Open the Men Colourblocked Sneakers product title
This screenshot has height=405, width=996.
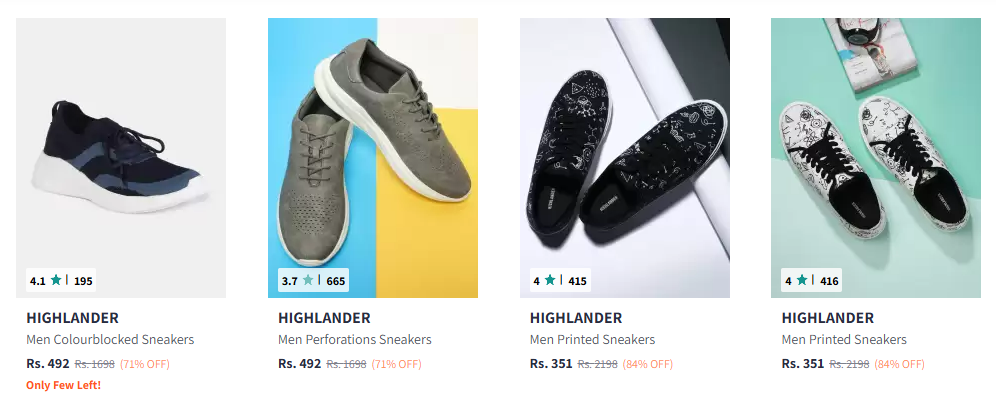pos(110,340)
